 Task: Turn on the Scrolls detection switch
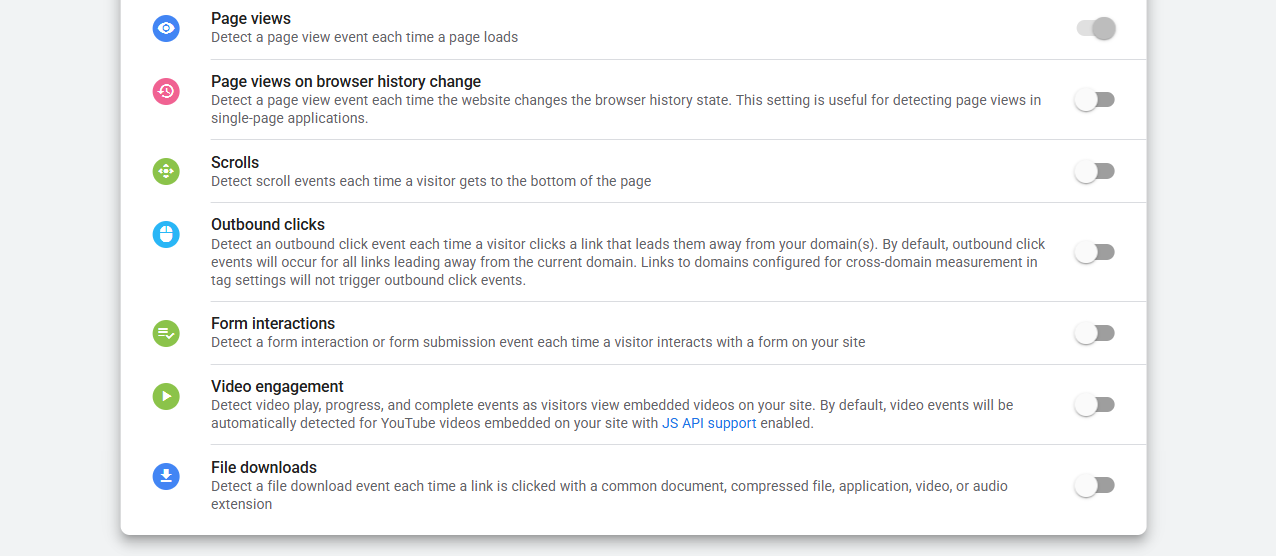point(1095,172)
